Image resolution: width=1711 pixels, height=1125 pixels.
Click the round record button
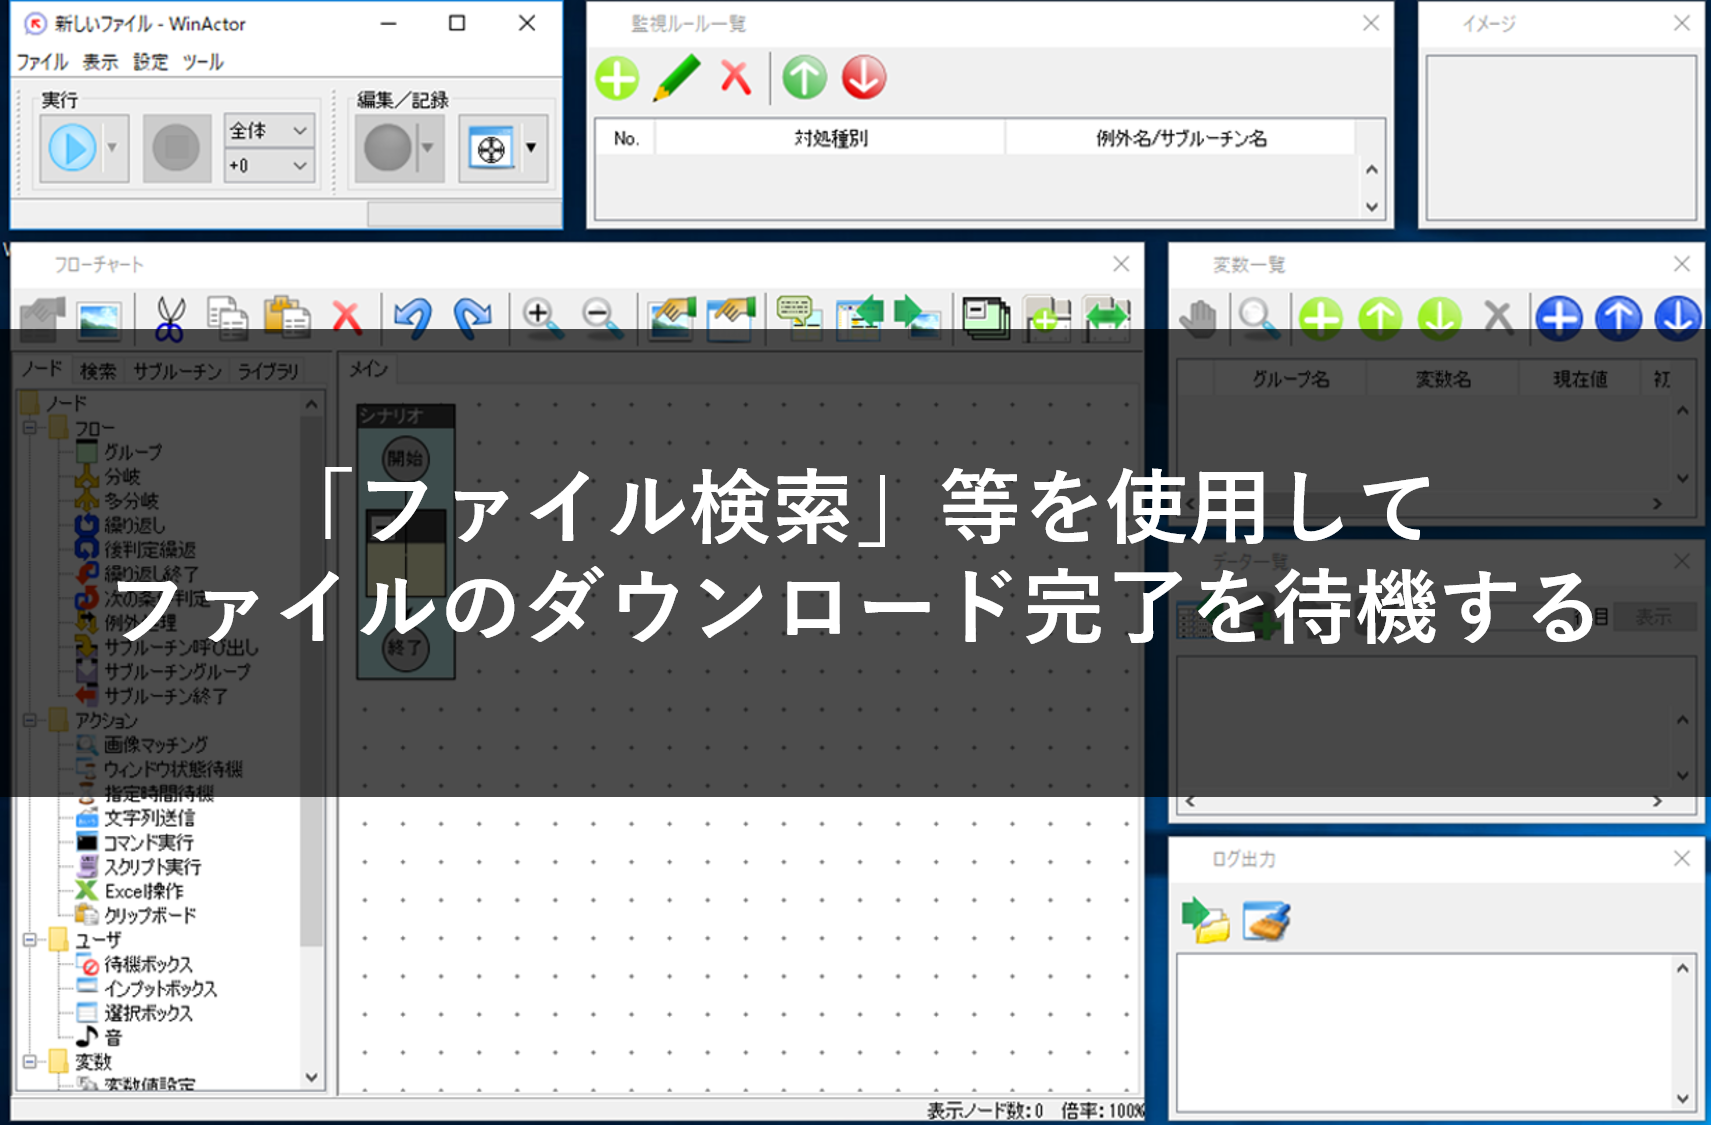[388, 148]
